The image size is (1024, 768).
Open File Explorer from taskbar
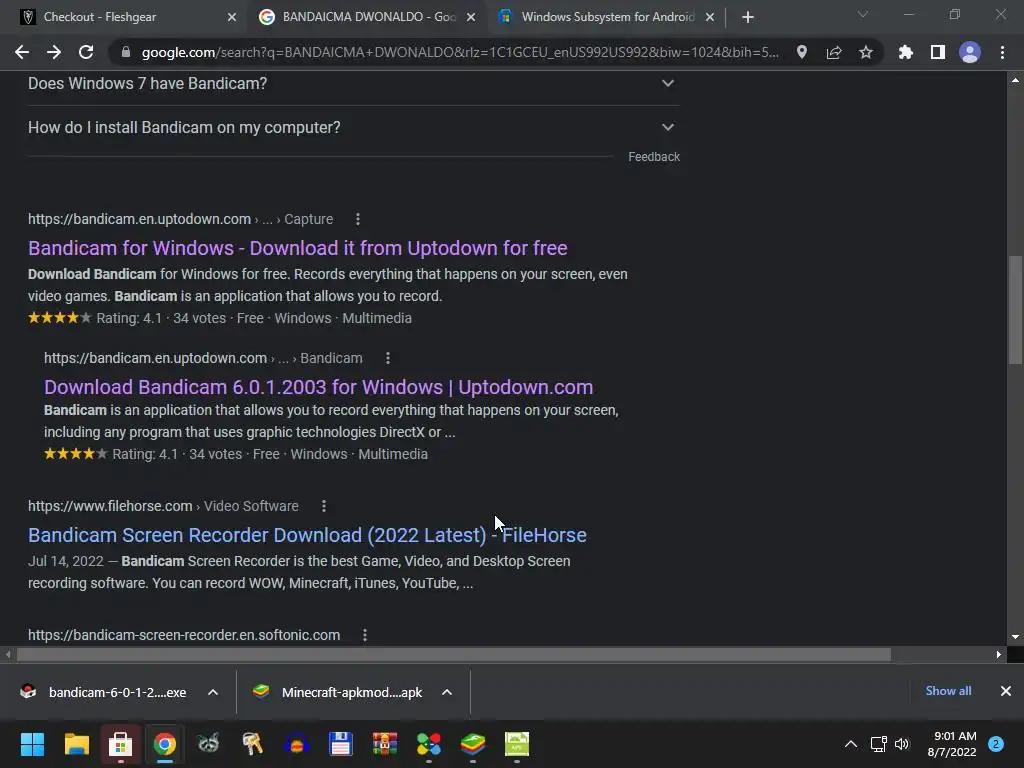tap(76, 744)
